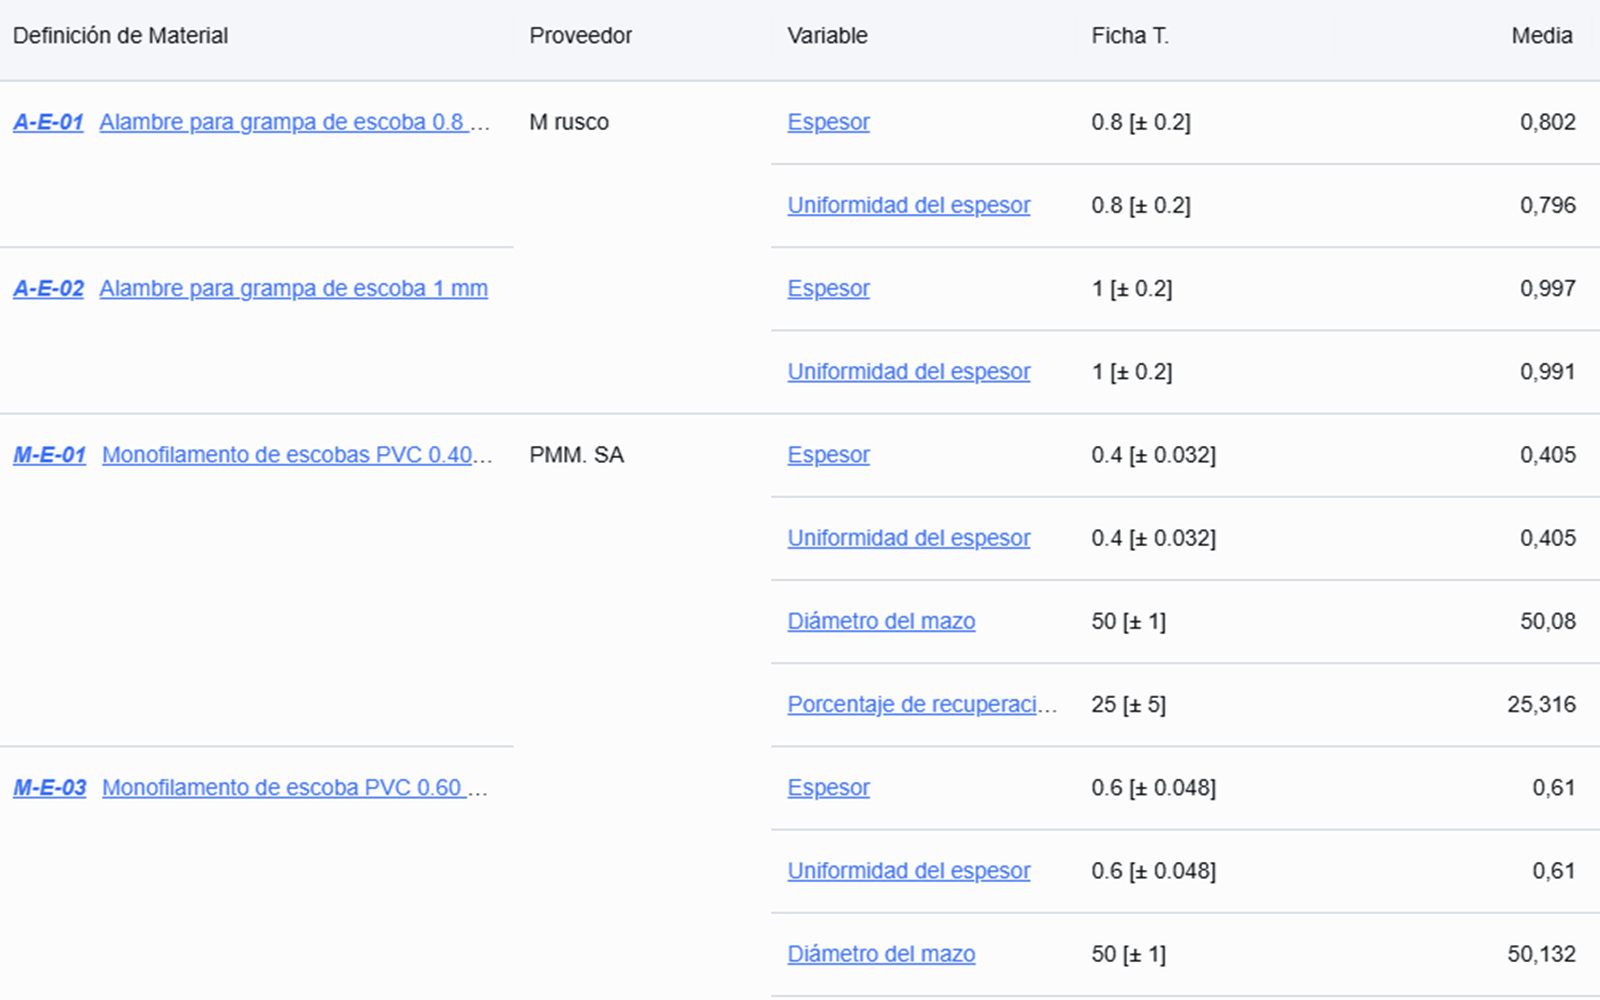Screen dimensions: 1600x1000
Task: Click the Media column header
Action: pyautogui.click(x=1542, y=36)
